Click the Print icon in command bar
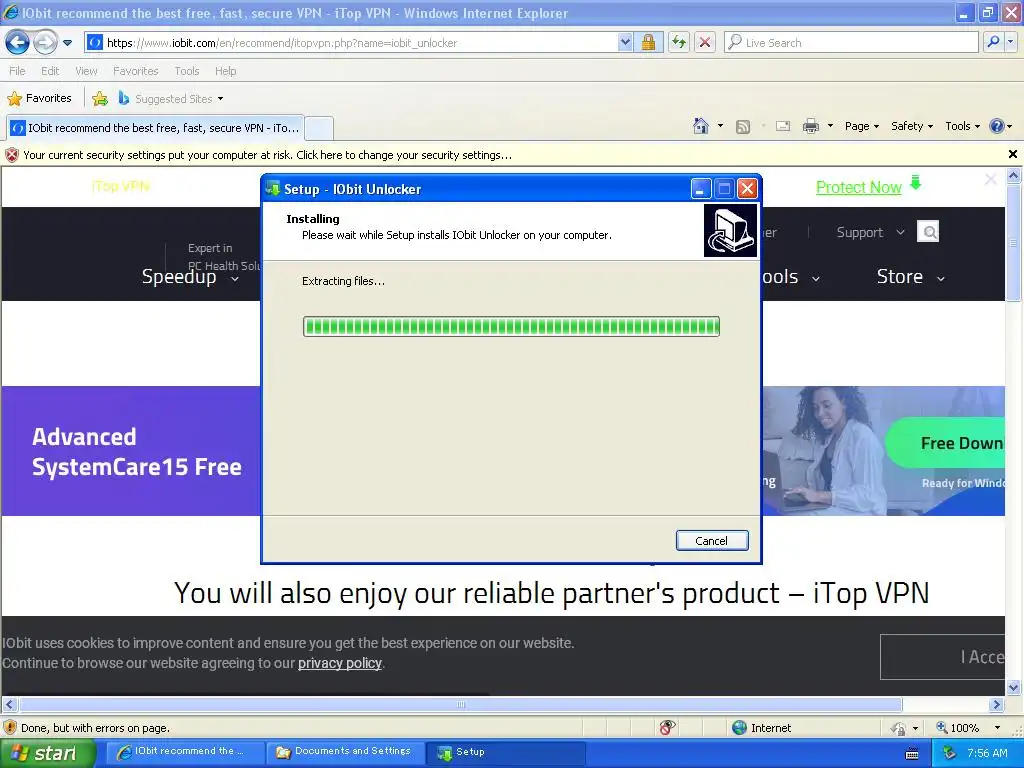1024x768 pixels. pyautogui.click(x=810, y=126)
